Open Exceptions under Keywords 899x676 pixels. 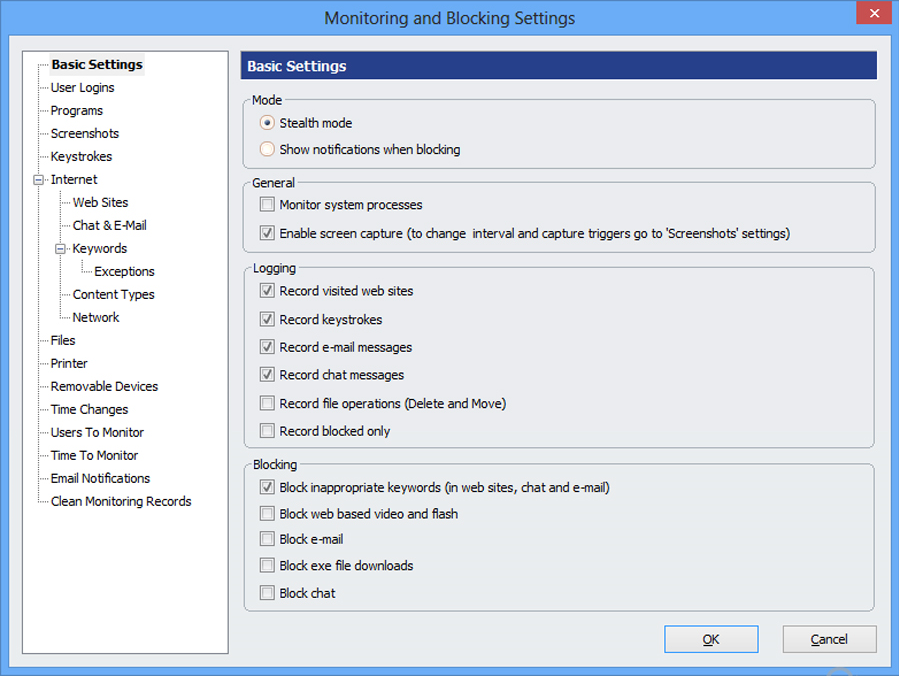point(124,272)
